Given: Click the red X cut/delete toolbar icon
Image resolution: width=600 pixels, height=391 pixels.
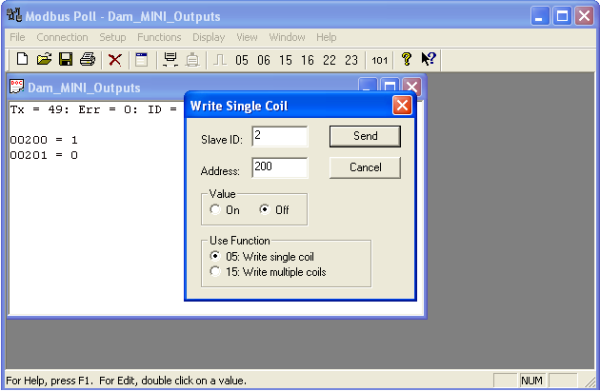Looking at the screenshot, I should click(x=114, y=60).
